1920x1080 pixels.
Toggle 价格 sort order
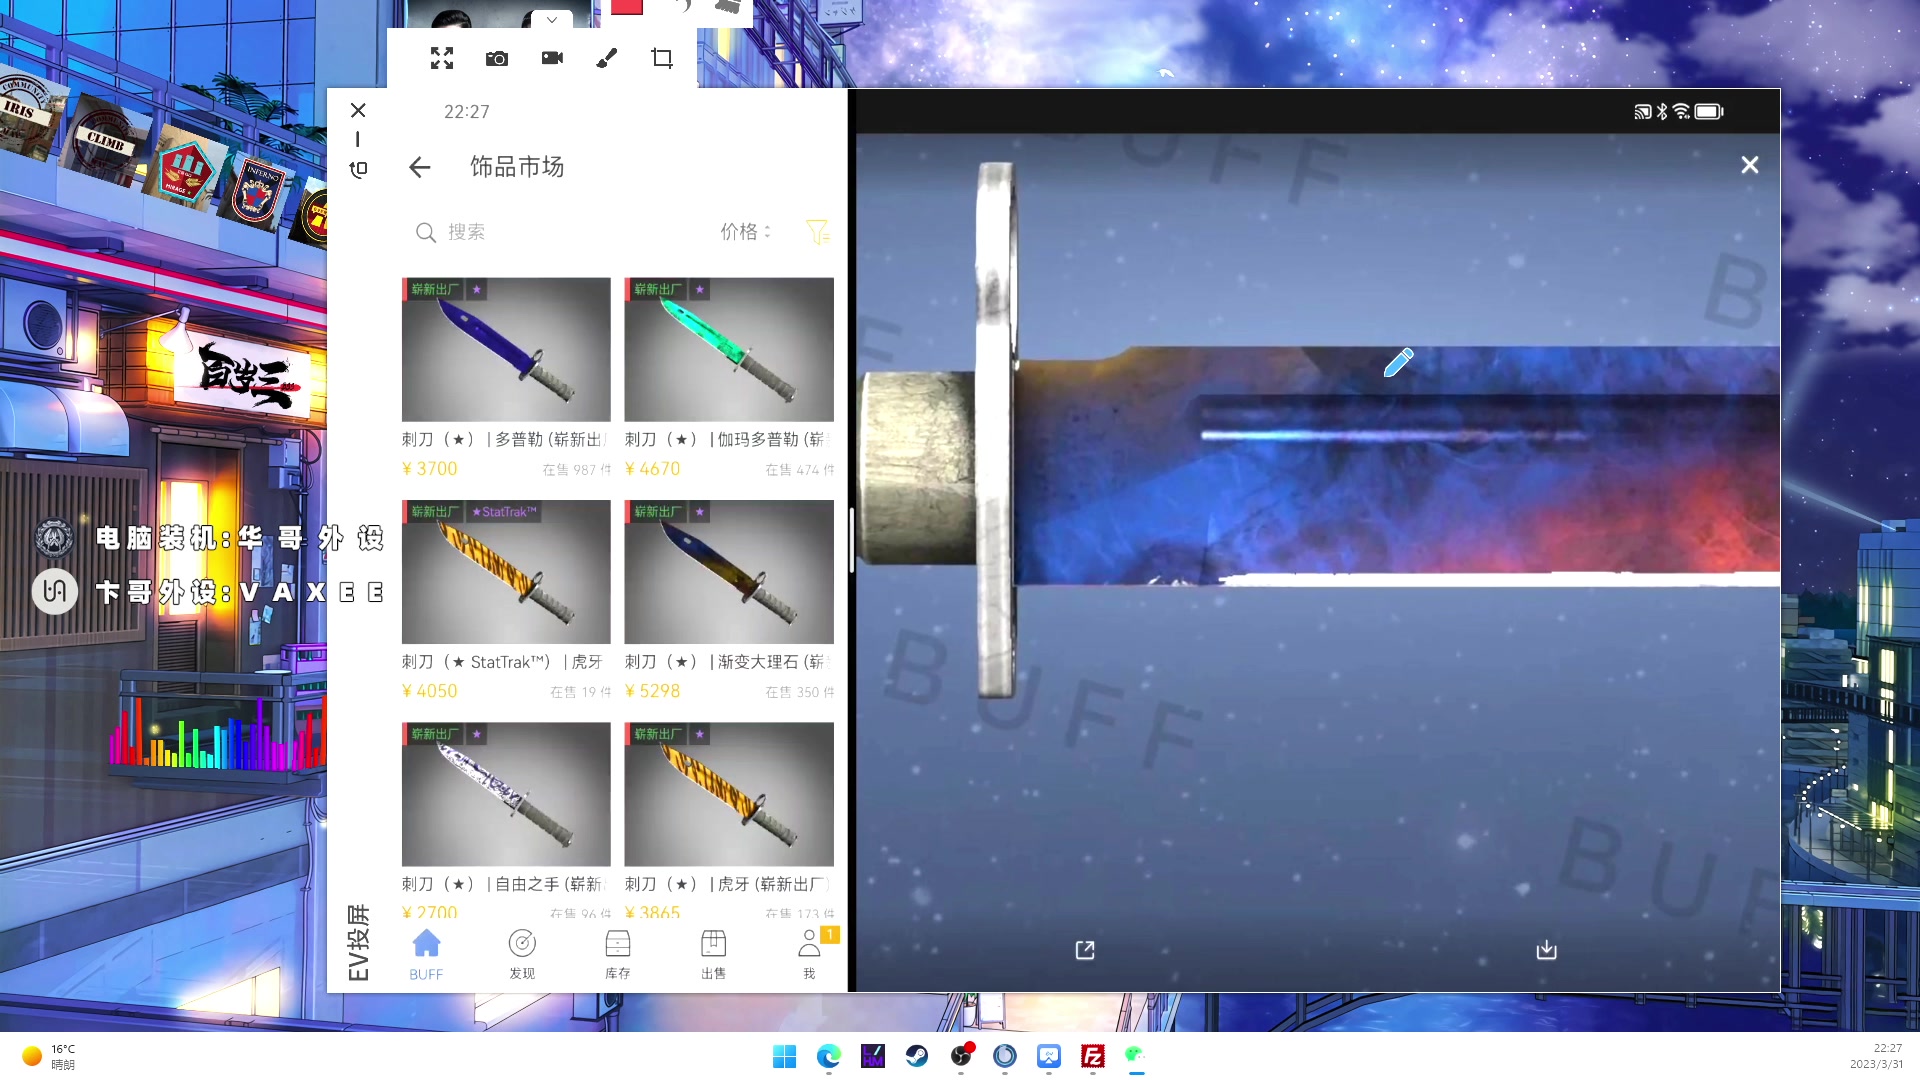[x=746, y=231]
